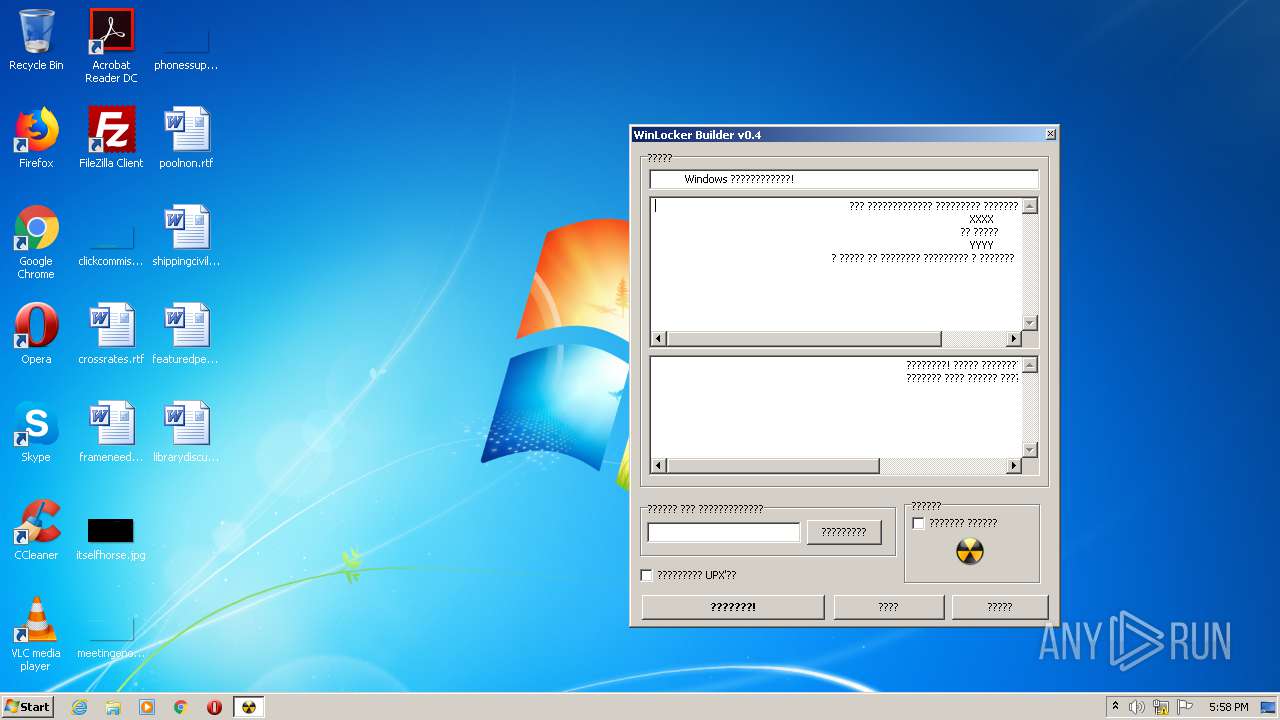Edit the Windows title text field
The image size is (1280, 720).
(x=844, y=179)
